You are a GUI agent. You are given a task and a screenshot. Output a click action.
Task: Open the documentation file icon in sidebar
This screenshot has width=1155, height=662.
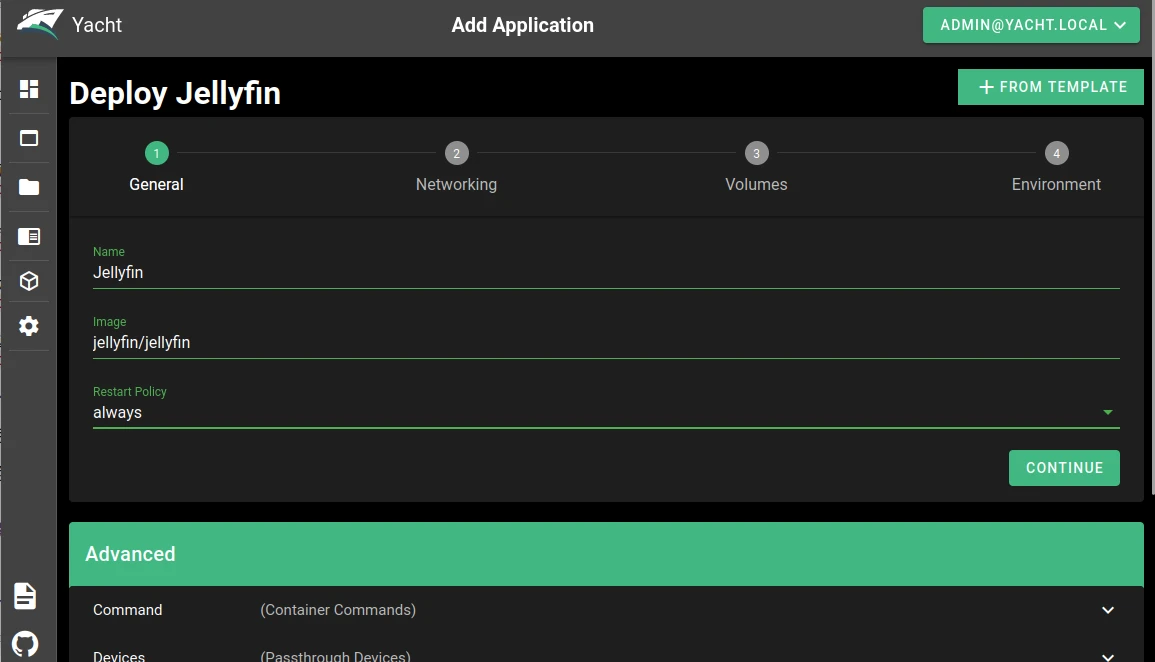click(25, 596)
